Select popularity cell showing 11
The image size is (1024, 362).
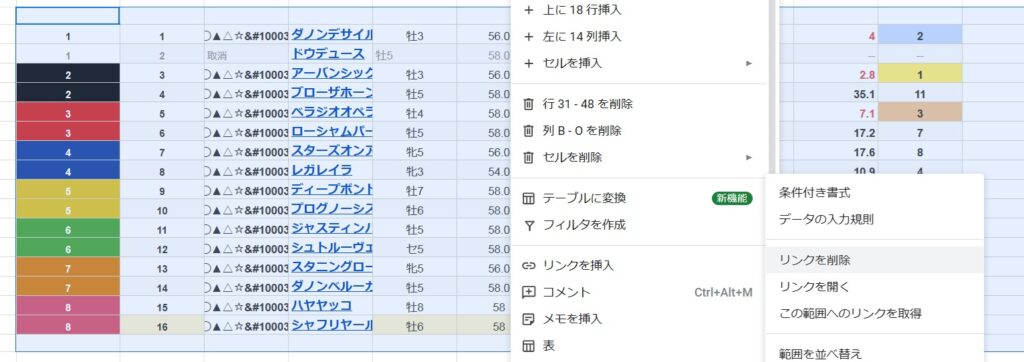coord(920,94)
